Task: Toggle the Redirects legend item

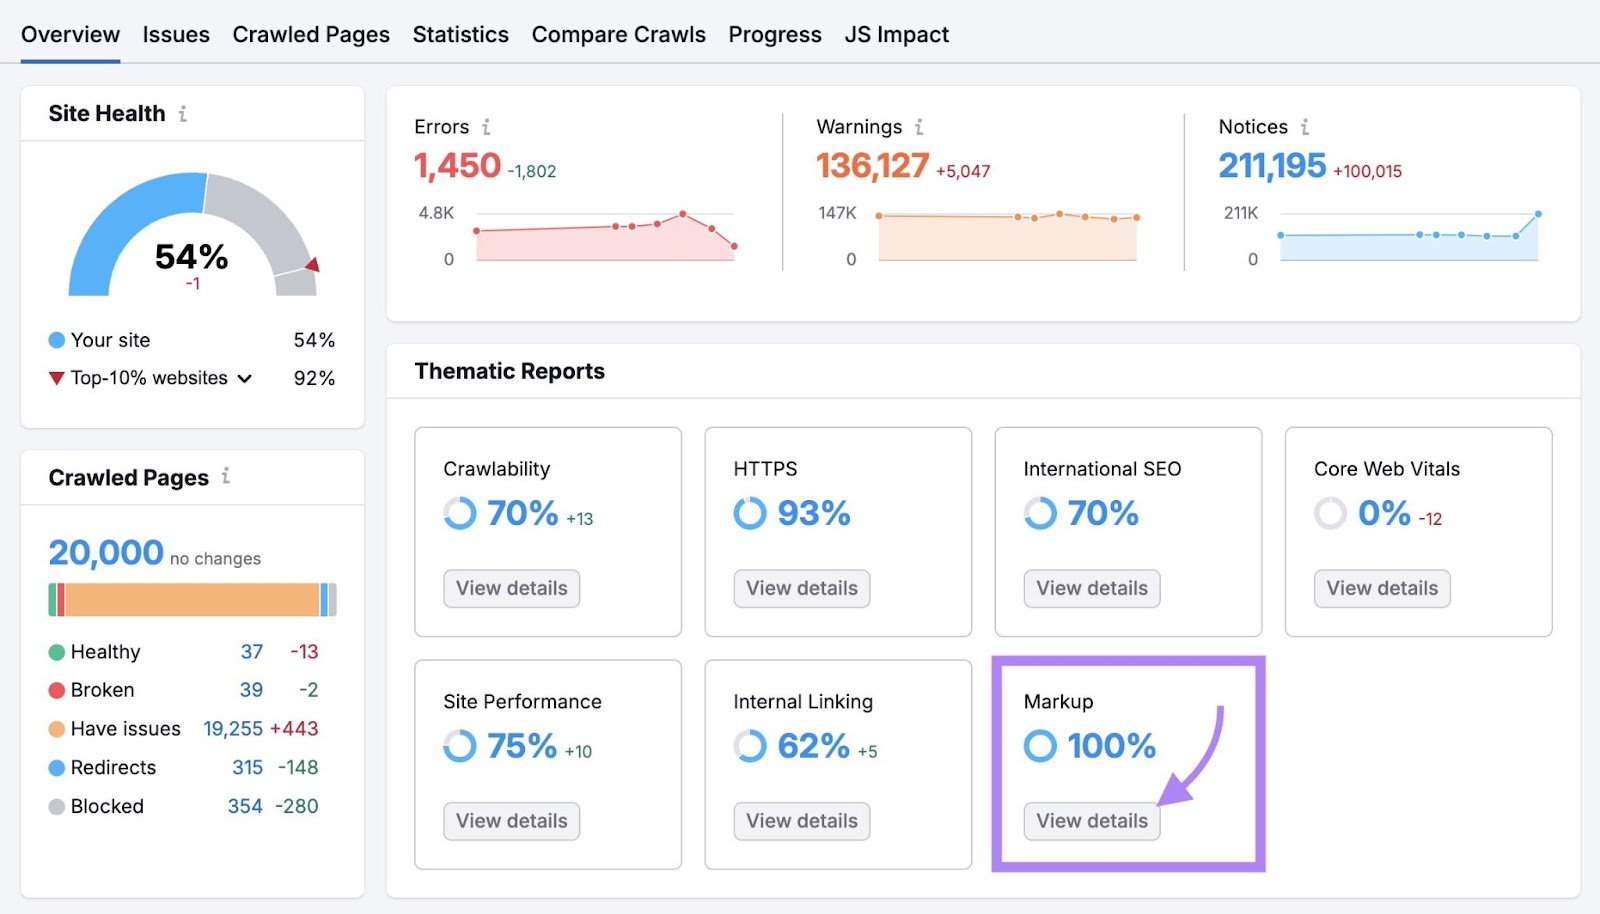Action: point(112,767)
